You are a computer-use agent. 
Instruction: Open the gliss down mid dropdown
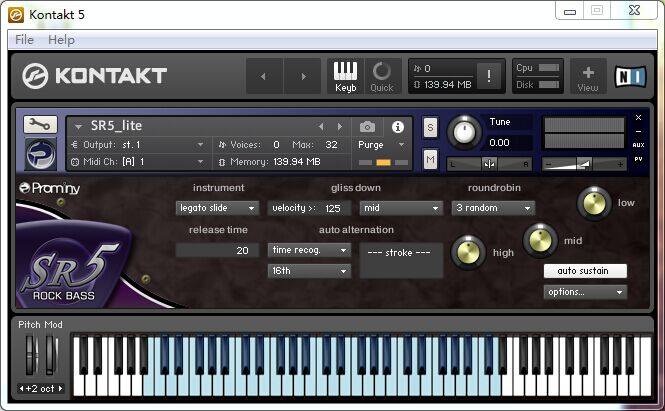401,208
